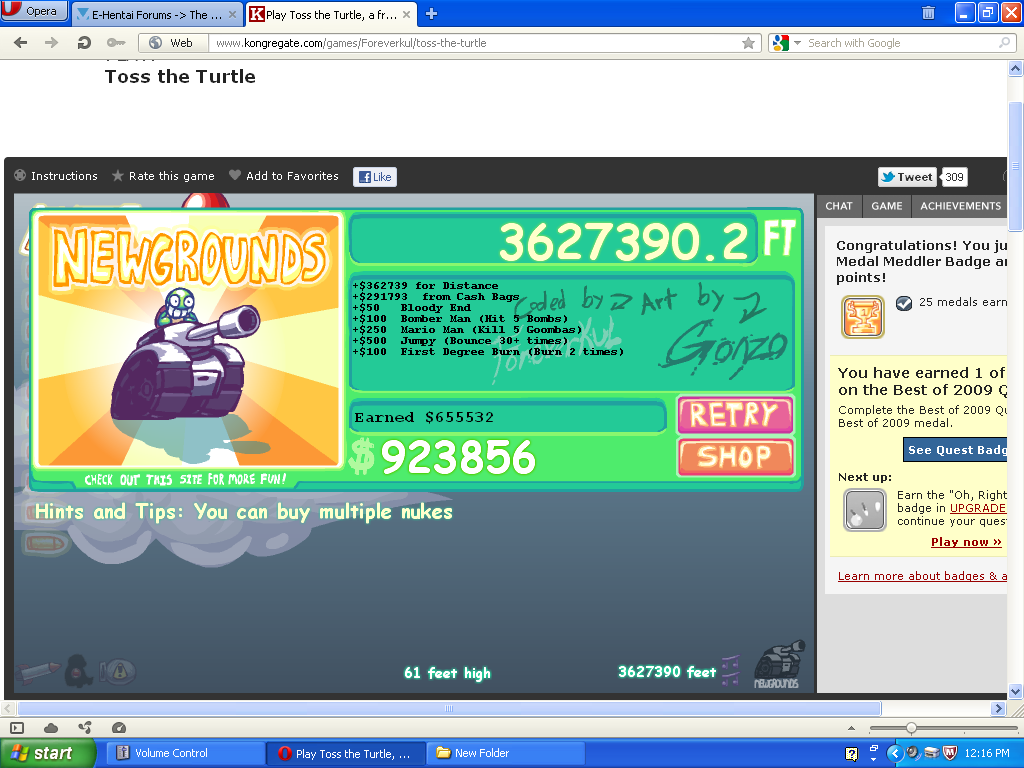1024x768 pixels.
Task: Click the horizontal scrollbar thumb
Action: [x=449, y=709]
